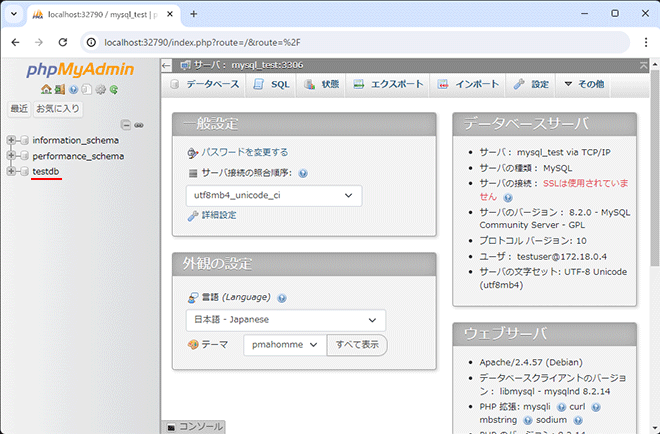Click the browser address bar URL
Viewport: 660px width, 434px height.
pos(202,43)
